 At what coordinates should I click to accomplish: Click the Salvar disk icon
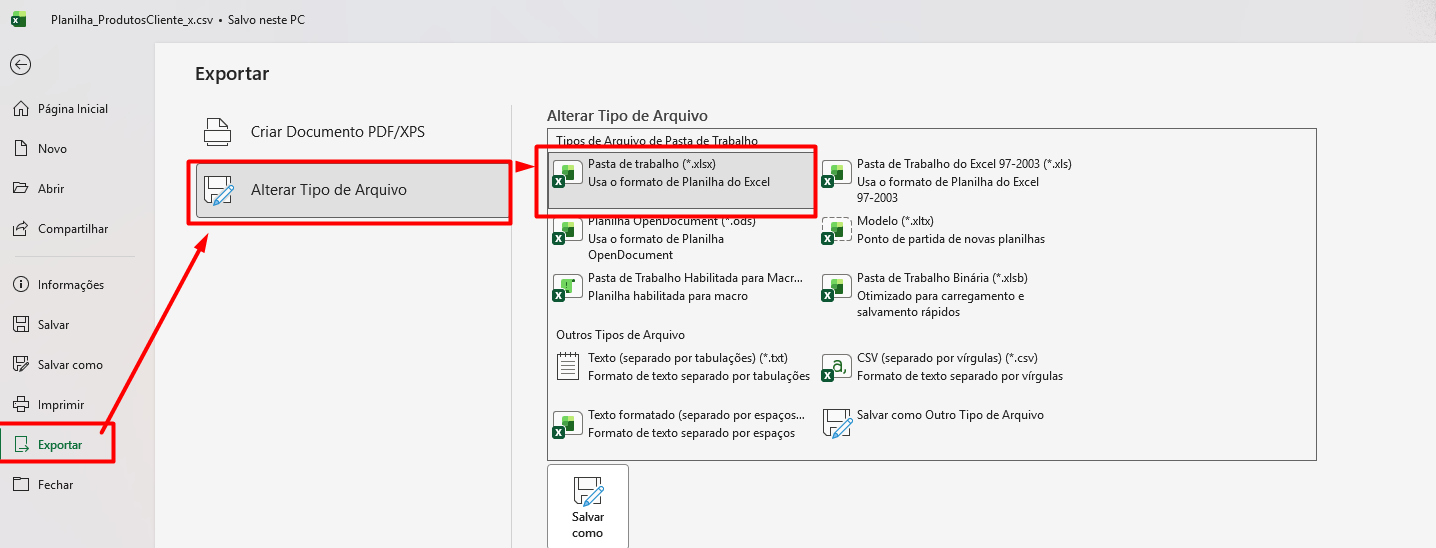(20, 325)
